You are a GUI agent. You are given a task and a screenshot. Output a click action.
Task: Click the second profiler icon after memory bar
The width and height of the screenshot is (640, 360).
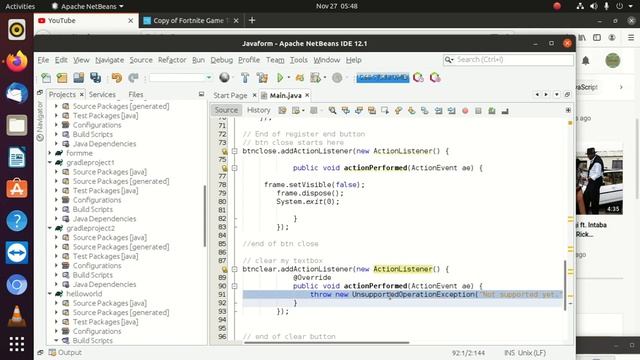click(435, 78)
